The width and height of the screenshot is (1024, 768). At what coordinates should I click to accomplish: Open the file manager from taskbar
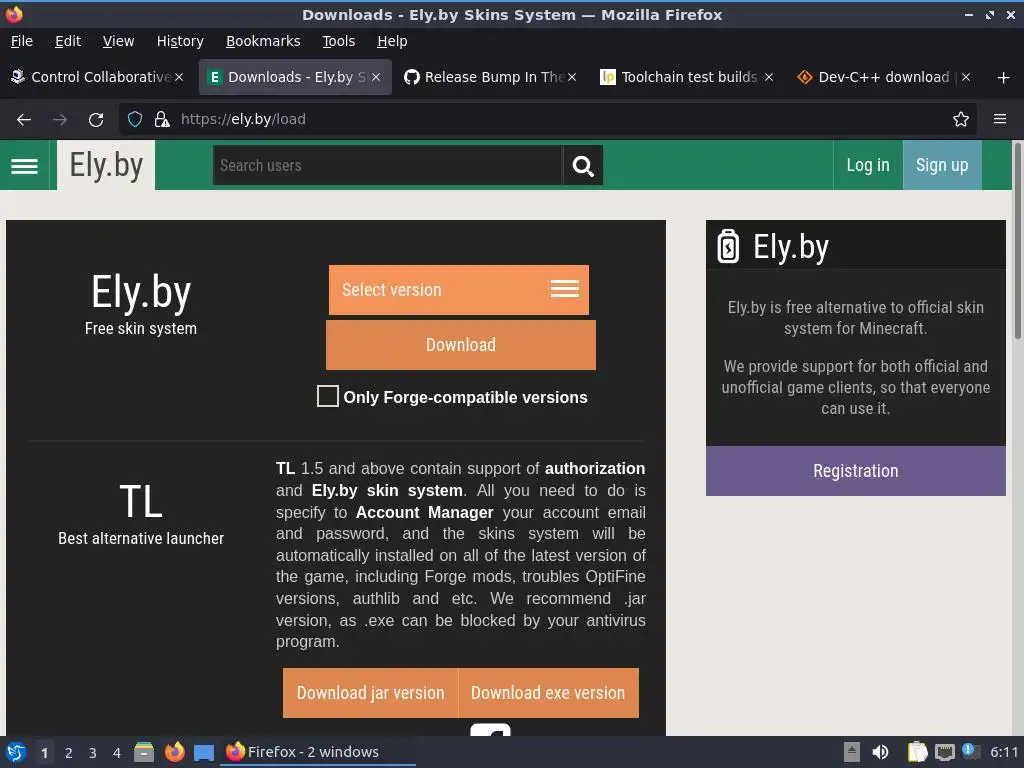click(144, 752)
